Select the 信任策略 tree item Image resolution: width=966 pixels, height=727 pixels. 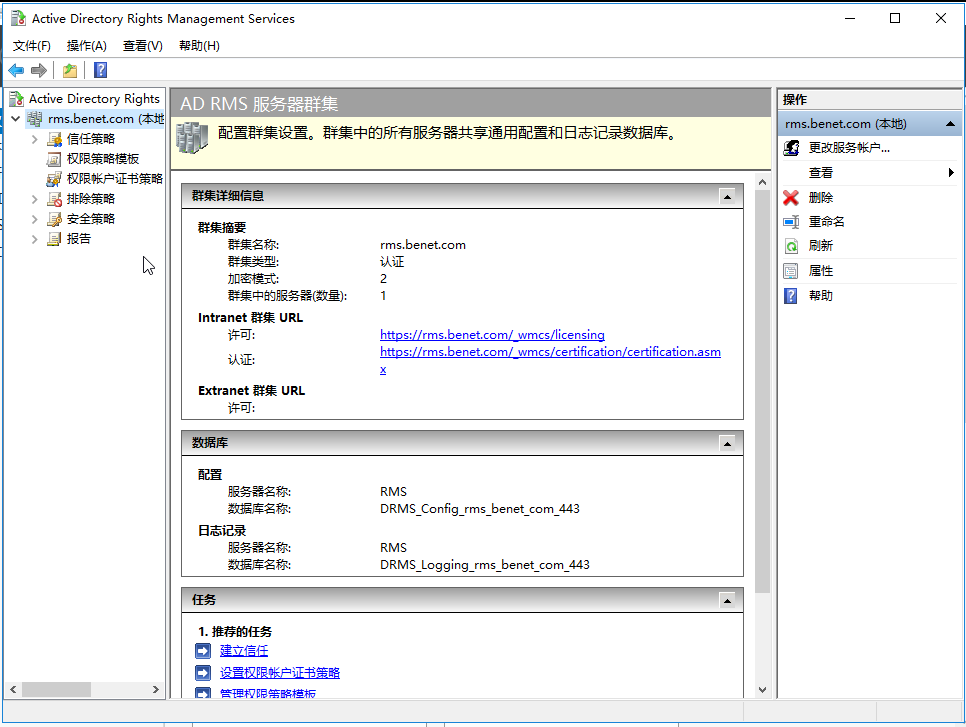(x=91, y=139)
